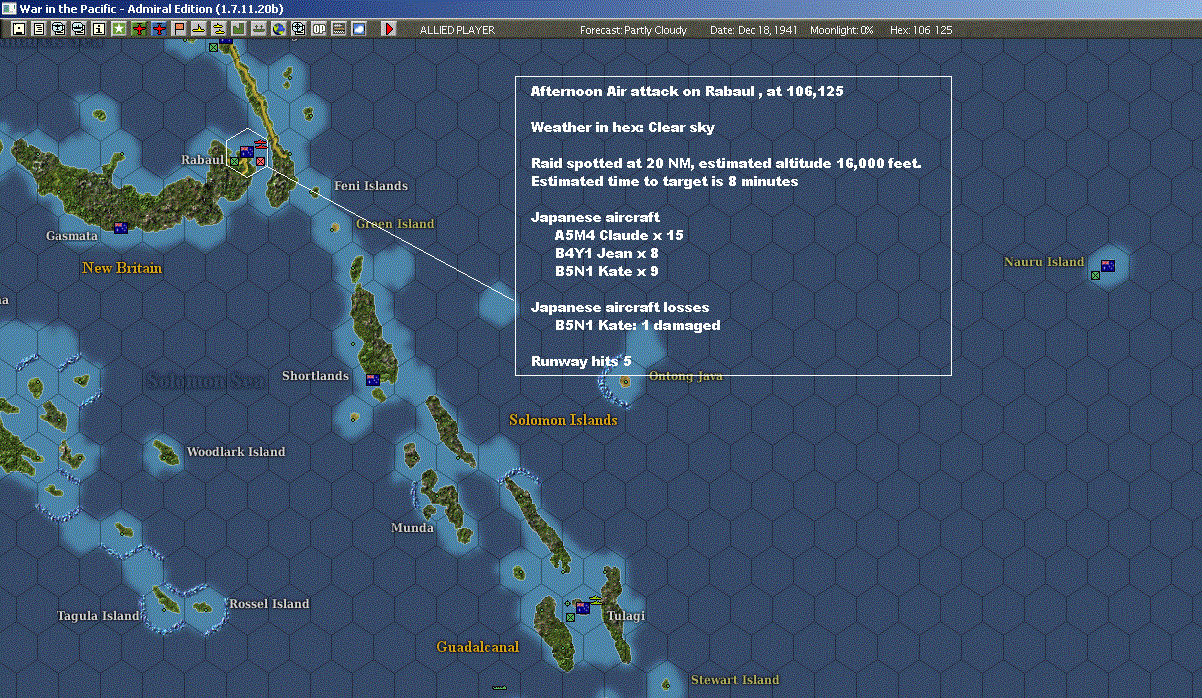Click the 'Ontong Java' map label
The width and height of the screenshot is (1202, 698).
pyautogui.click(x=686, y=376)
